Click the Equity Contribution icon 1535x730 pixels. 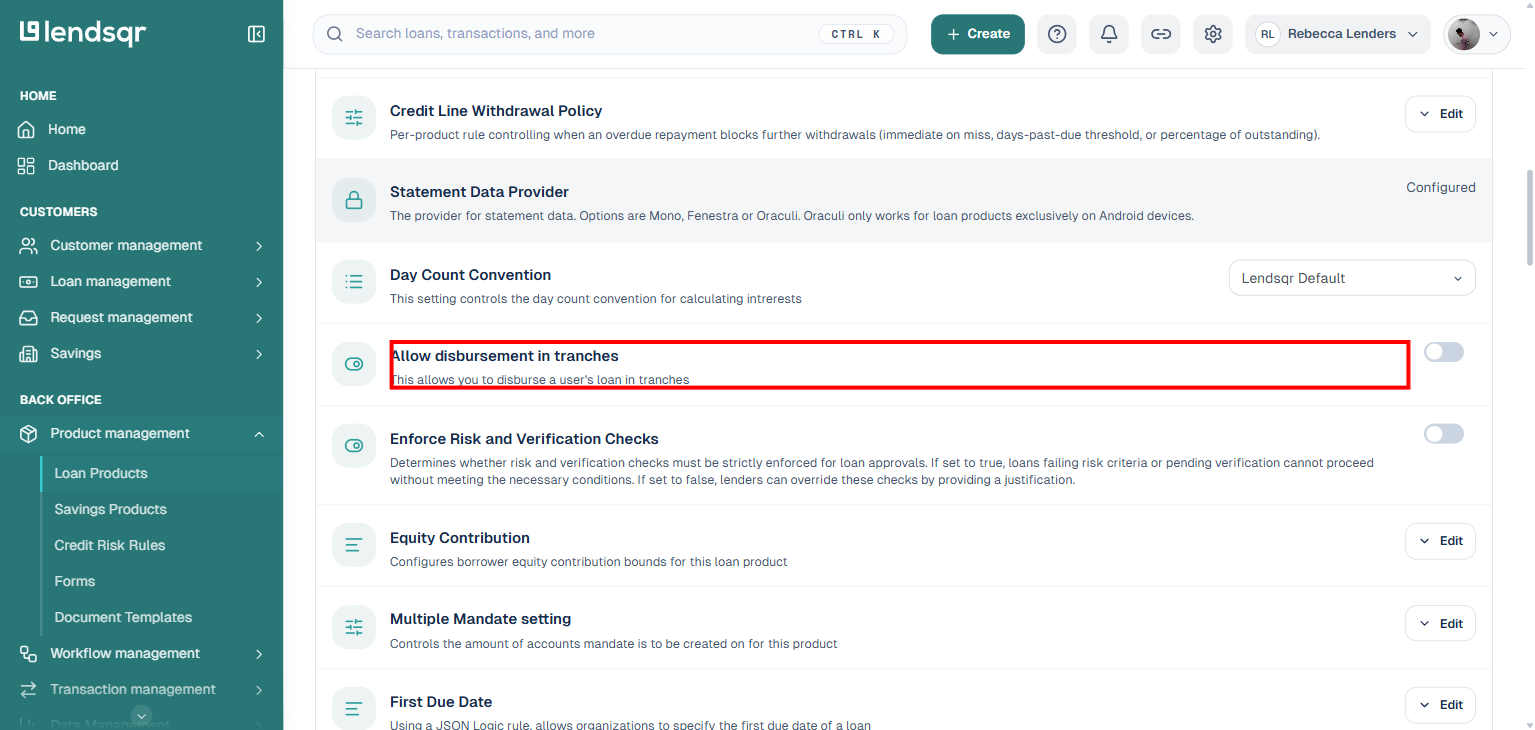point(354,545)
